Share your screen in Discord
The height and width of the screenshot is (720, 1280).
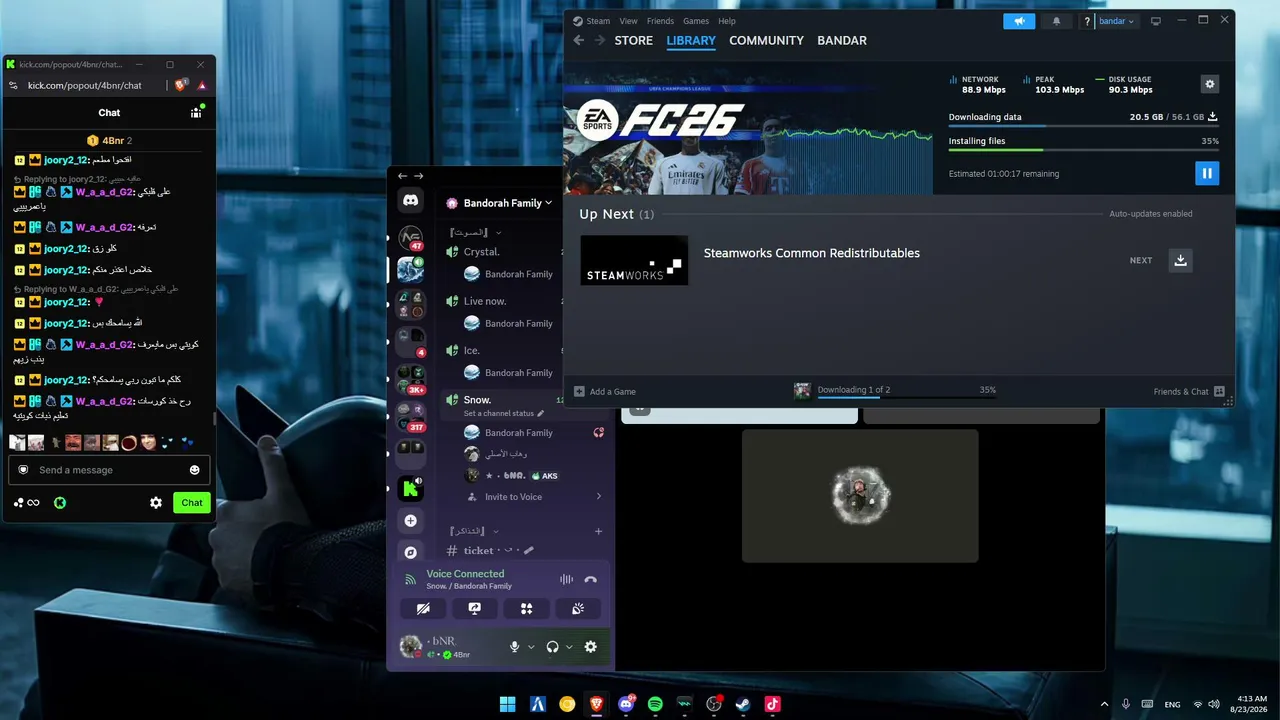(x=475, y=608)
